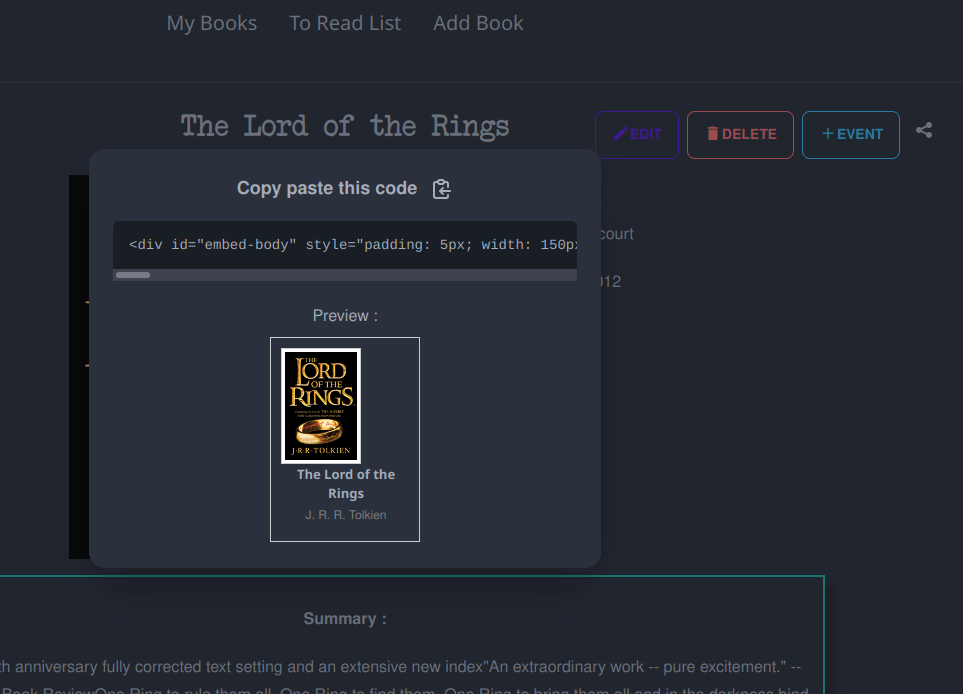This screenshot has width=963, height=694.
Task: Copy the embed code using the clipboard icon
Action: point(441,189)
